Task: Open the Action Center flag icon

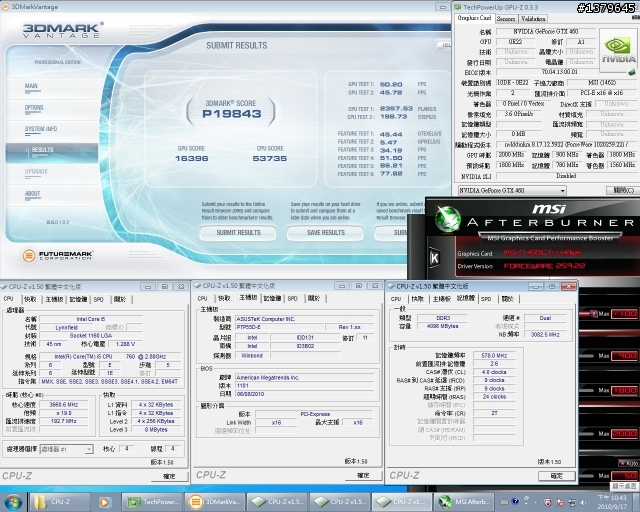Action: [x=561, y=502]
